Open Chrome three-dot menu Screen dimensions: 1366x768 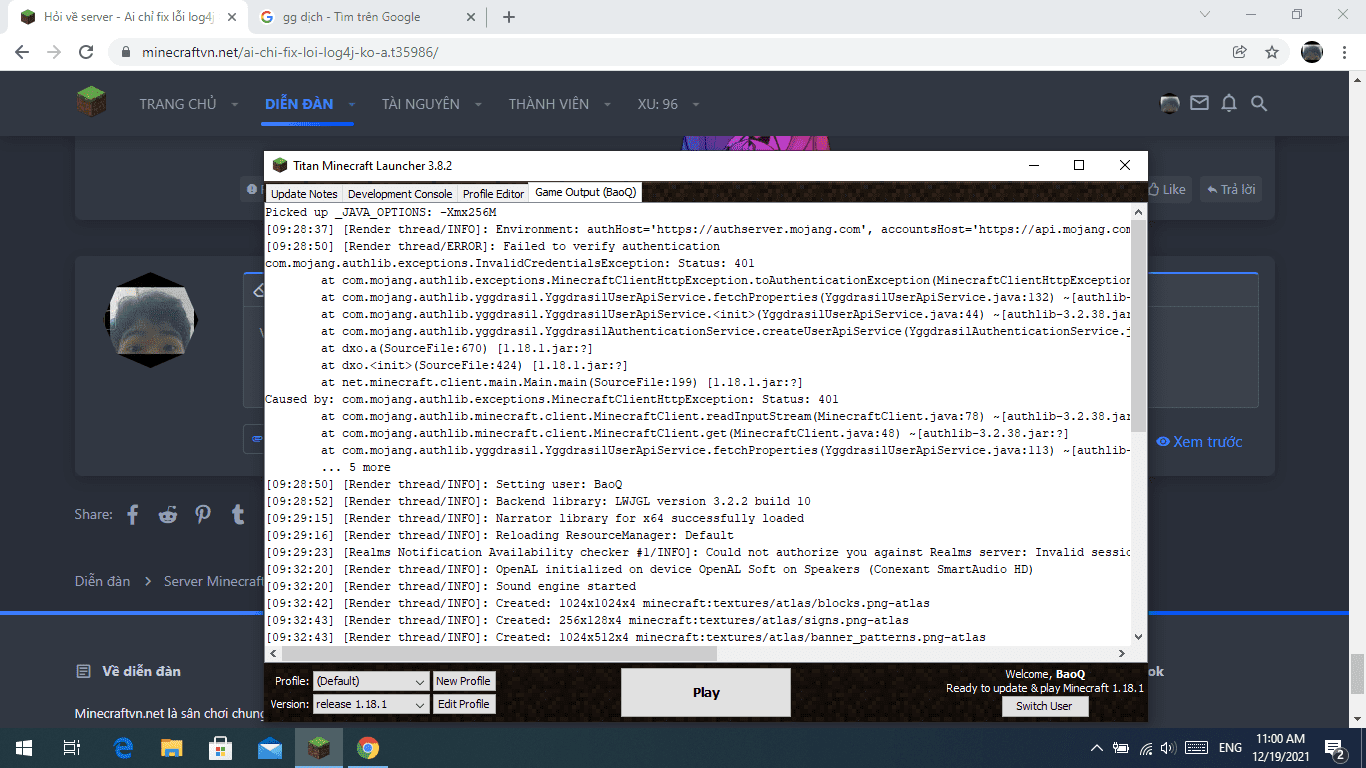(x=1345, y=52)
